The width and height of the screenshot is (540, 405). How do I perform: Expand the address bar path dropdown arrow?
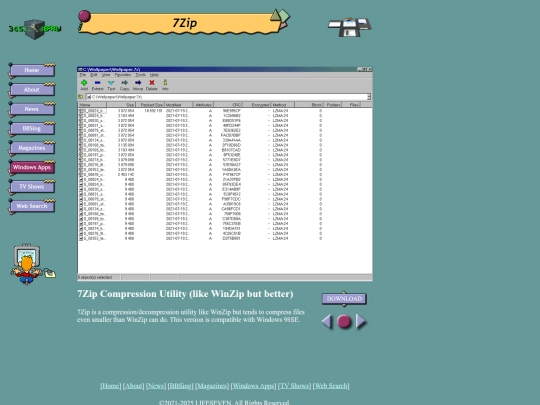[x=369, y=97]
